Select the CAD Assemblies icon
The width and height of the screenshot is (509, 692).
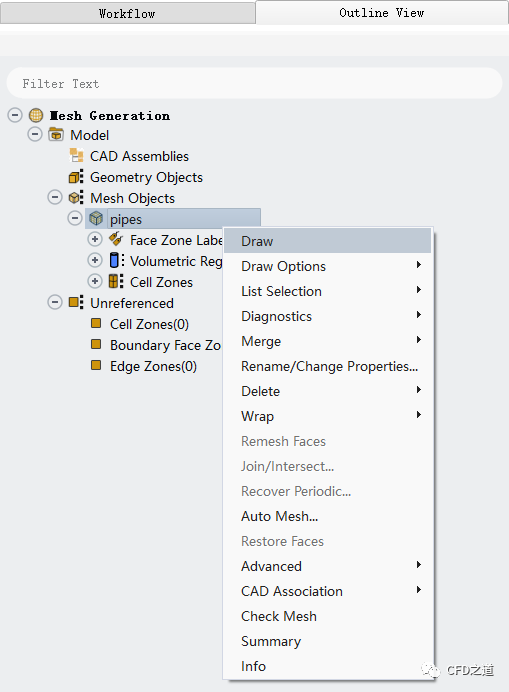tap(76, 155)
